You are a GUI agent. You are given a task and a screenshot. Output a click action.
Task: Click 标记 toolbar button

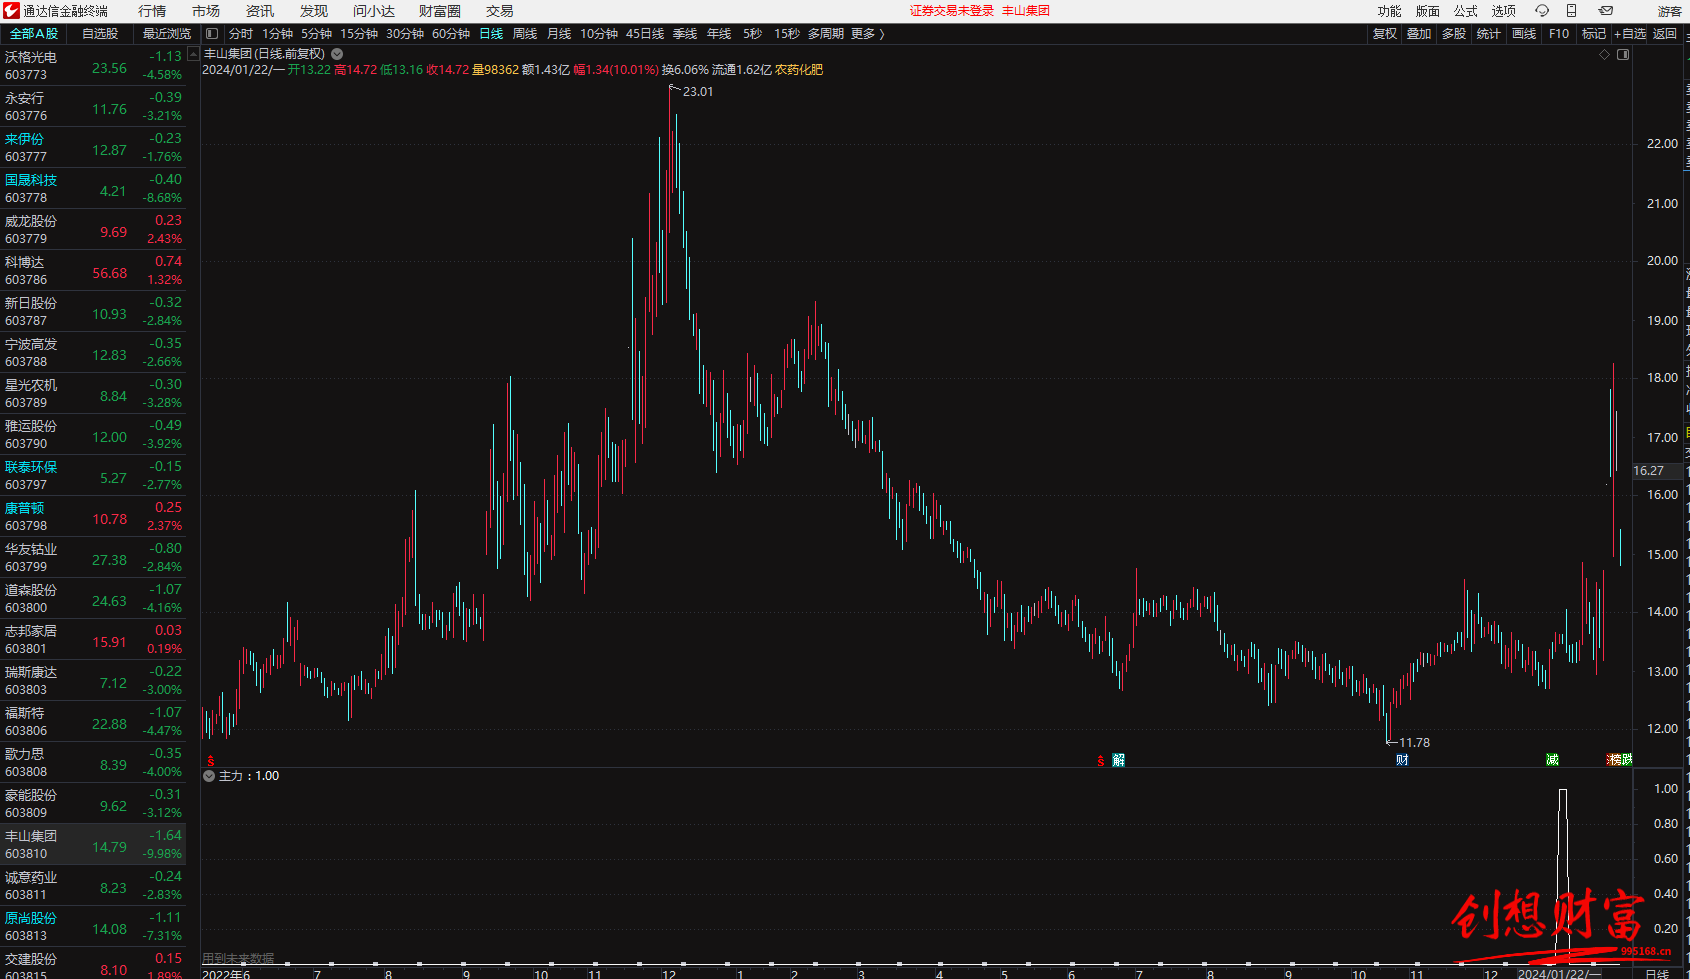click(1594, 34)
